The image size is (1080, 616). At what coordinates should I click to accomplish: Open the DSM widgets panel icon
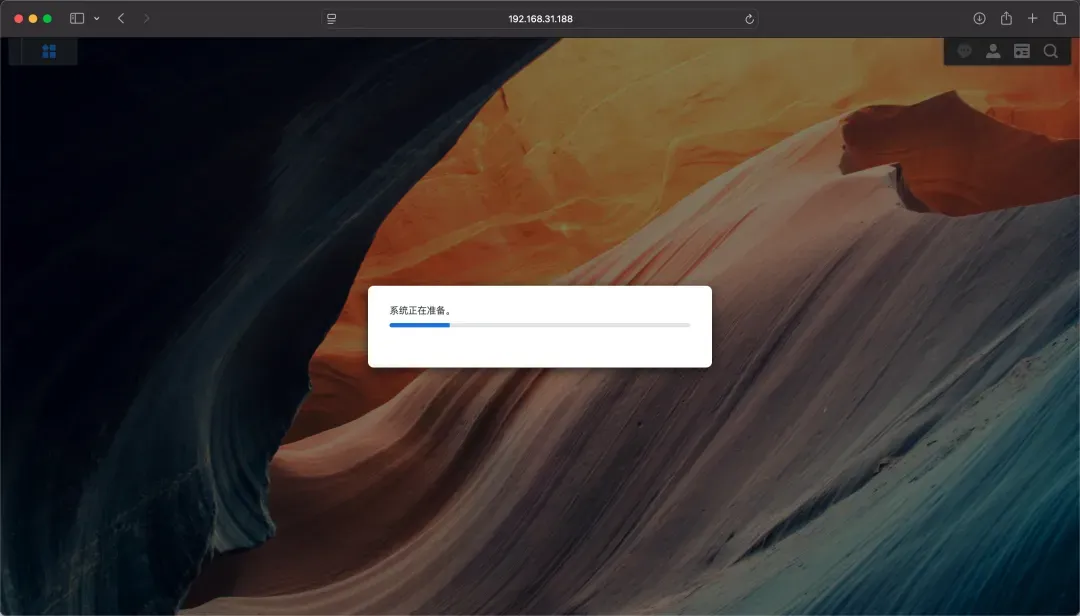(x=1022, y=51)
